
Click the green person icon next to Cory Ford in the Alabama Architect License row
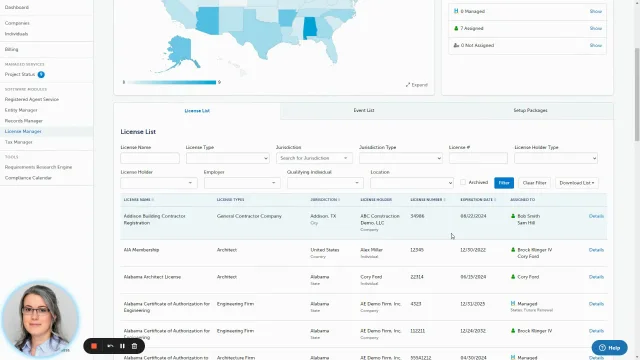pos(513,277)
